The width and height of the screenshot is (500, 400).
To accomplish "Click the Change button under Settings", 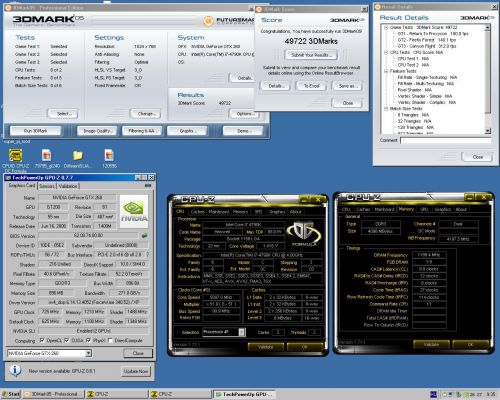I will tap(145, 114).
